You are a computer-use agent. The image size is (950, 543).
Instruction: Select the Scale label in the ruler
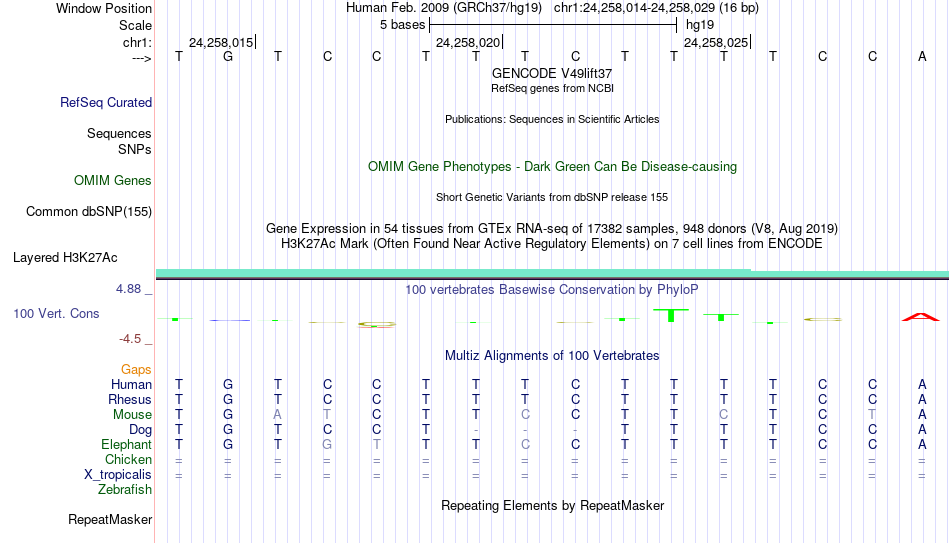pos(135,25)
